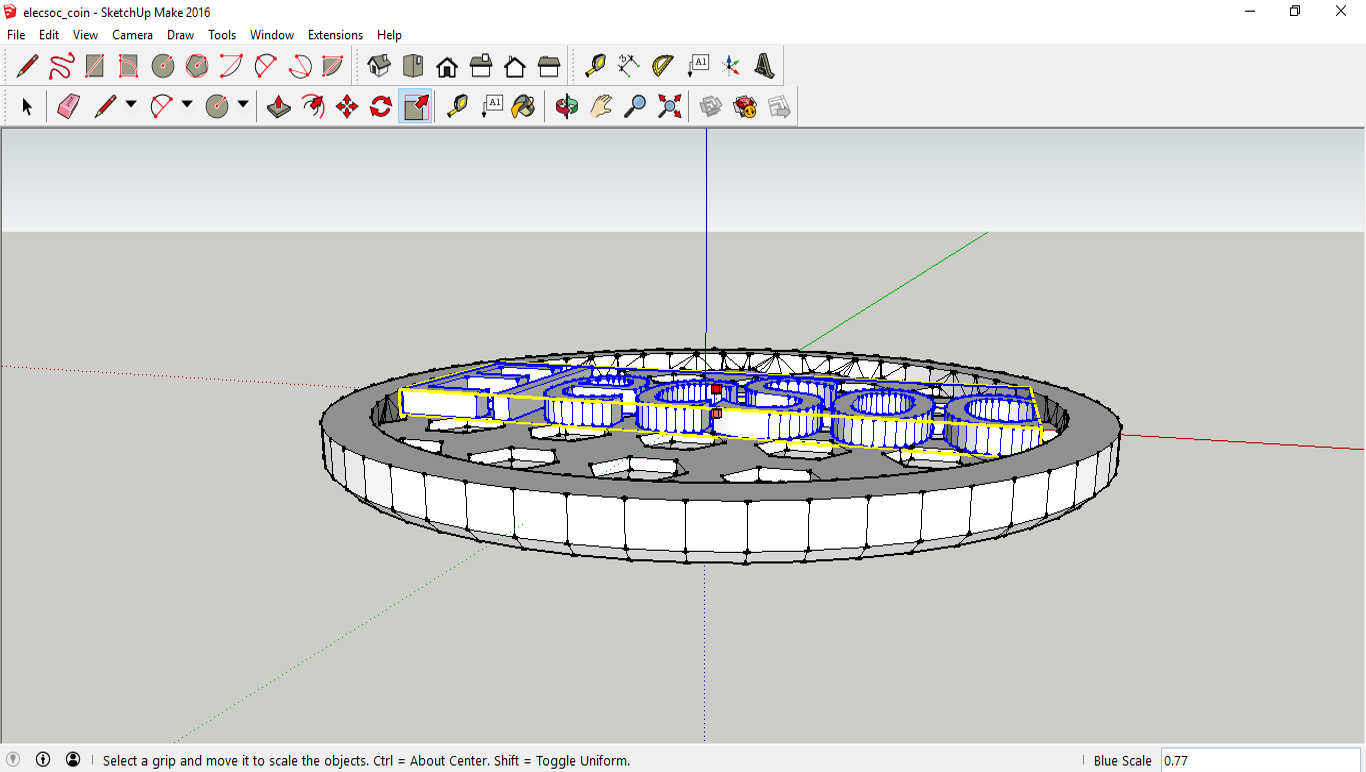
Task: Click the Tape Measure tool beside Dimensions
Action: (595, 67)
